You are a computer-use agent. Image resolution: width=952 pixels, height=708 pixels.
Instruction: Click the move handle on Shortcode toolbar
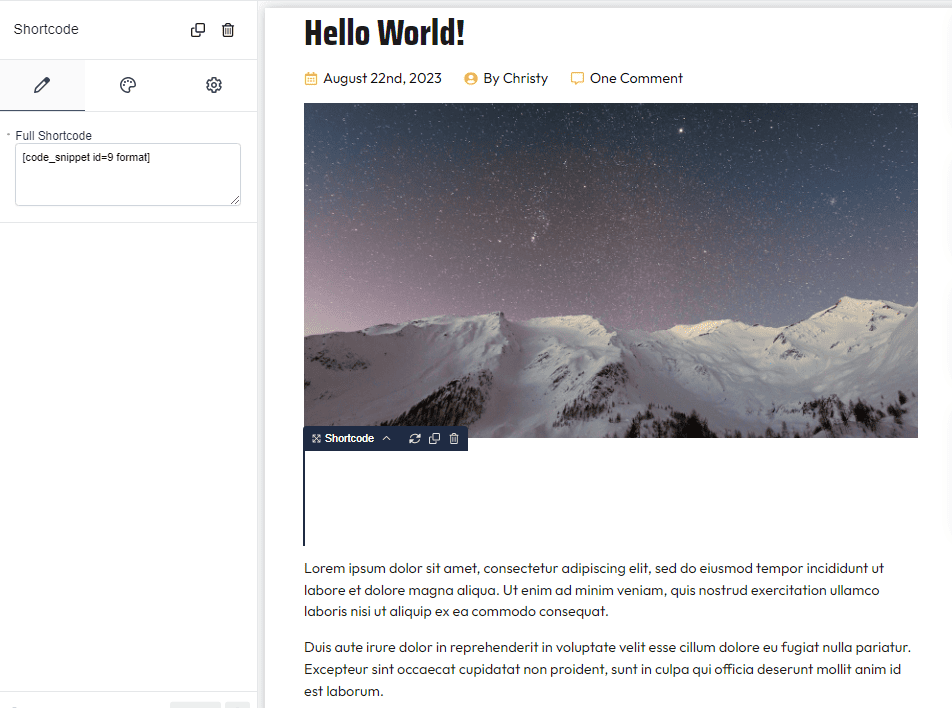pos(316,438)
